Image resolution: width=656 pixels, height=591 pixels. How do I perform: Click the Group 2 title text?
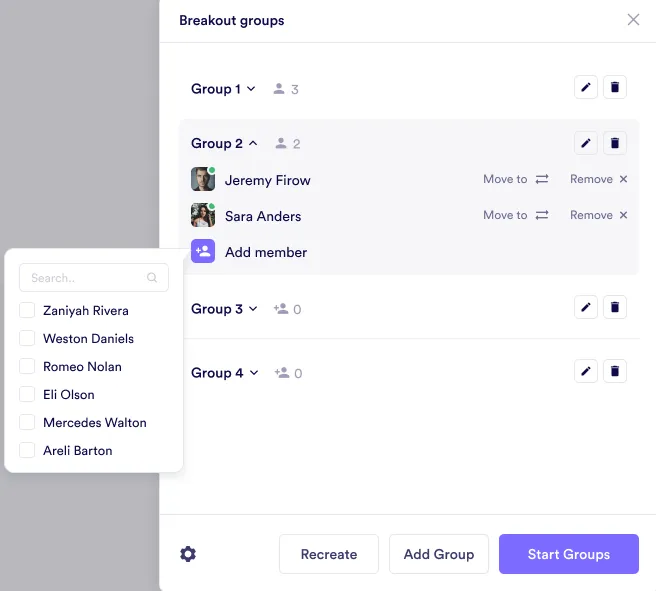(x=217, y=143)
